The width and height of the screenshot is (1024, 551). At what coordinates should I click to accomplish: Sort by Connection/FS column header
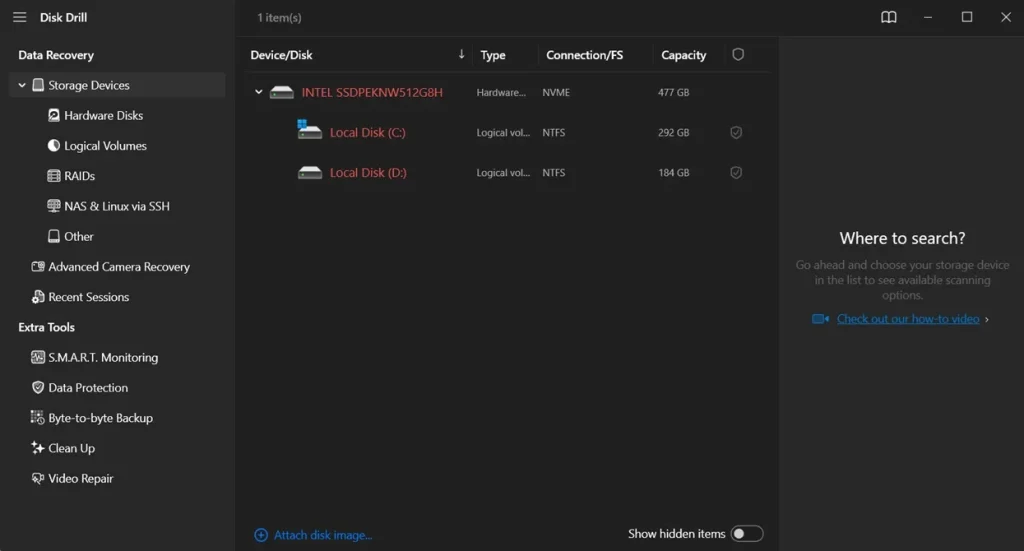click(584, 55)
